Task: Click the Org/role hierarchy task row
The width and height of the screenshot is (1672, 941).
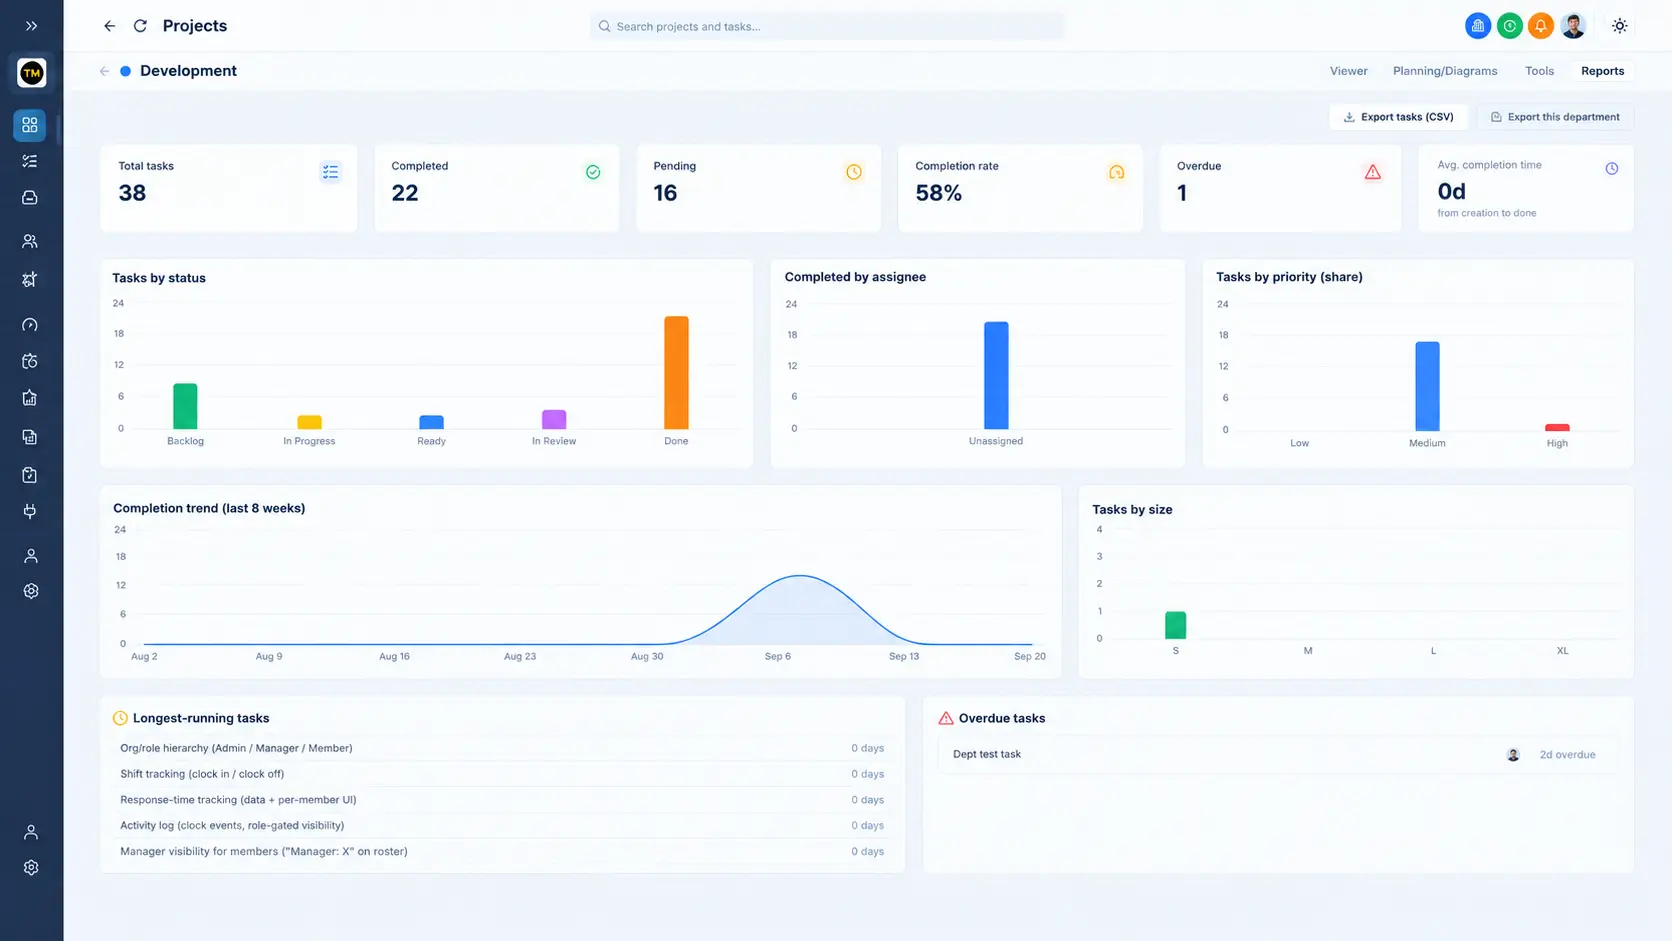Action: [x=502, y=748]
